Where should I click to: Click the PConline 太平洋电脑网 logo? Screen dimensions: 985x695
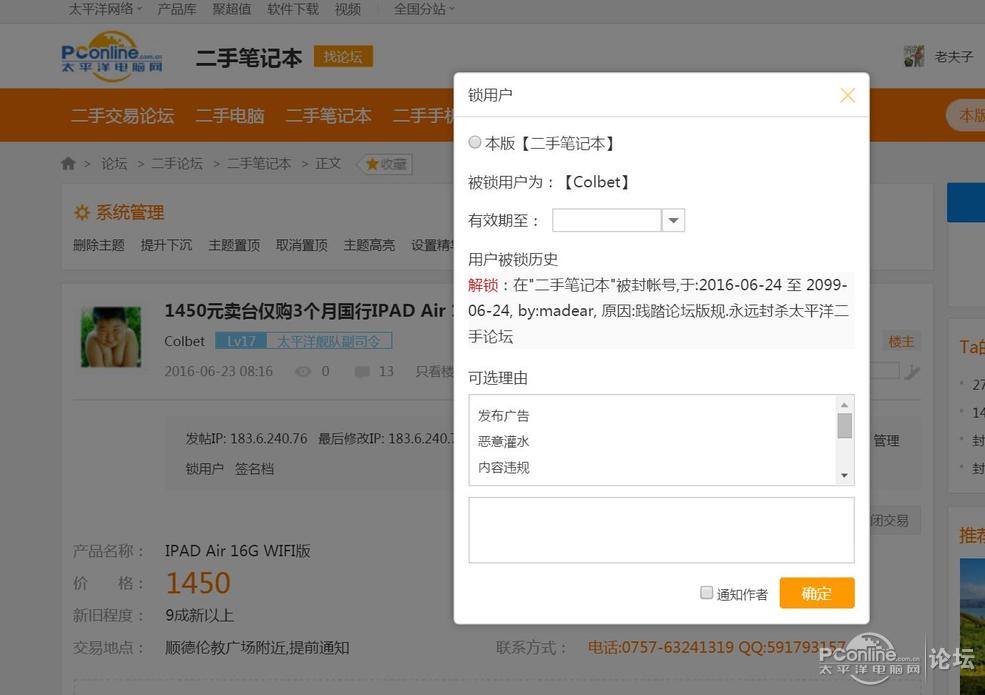click(x=112, y=57)
